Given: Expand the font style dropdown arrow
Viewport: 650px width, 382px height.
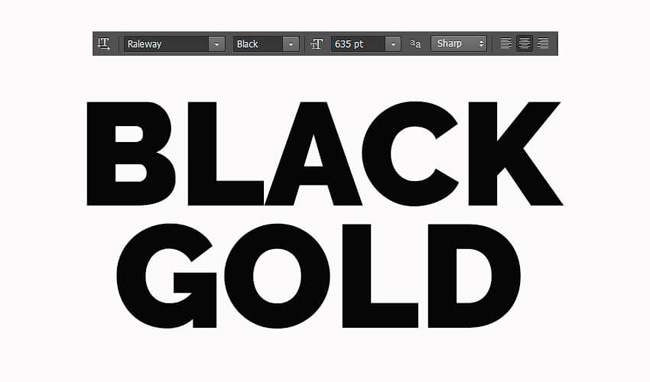Looking at the screenshot, I should (291, 44).
